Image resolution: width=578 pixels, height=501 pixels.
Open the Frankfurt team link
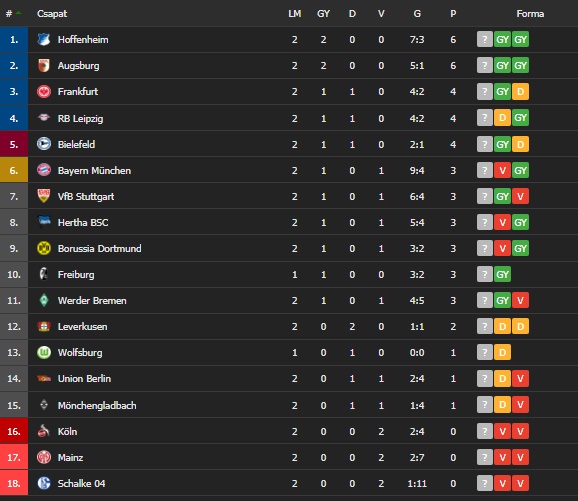tap(78, 91)
